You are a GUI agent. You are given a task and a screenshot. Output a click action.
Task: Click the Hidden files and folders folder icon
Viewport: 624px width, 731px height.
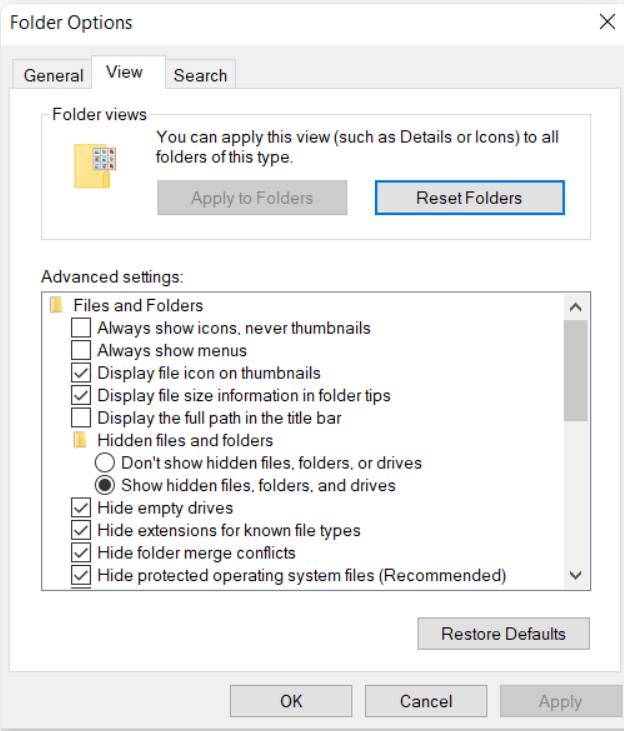[x=80, y=440]
